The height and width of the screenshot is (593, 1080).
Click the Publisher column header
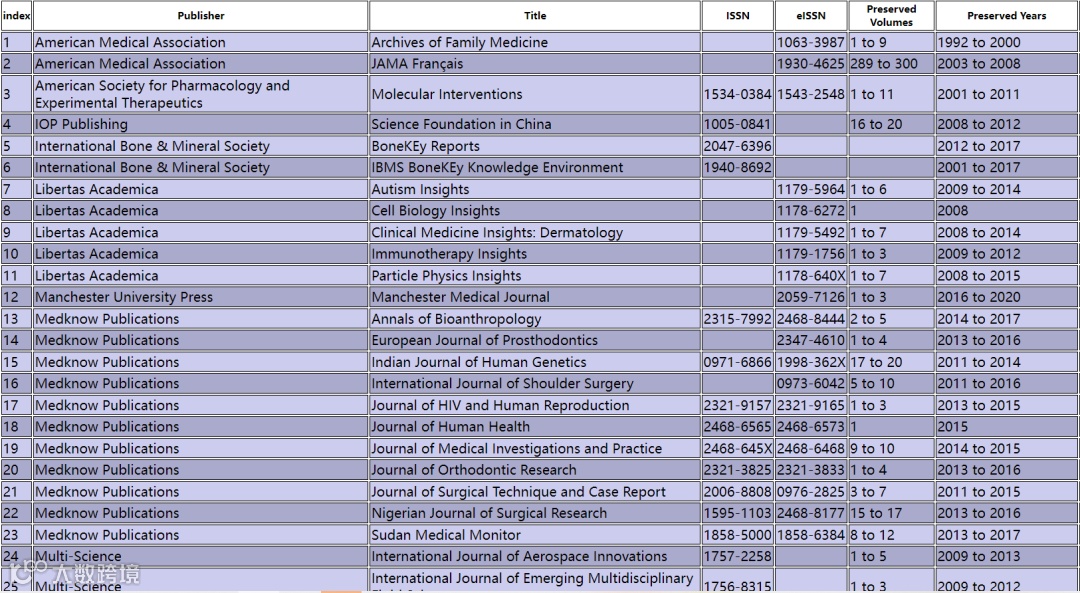[x=200, y=16]
